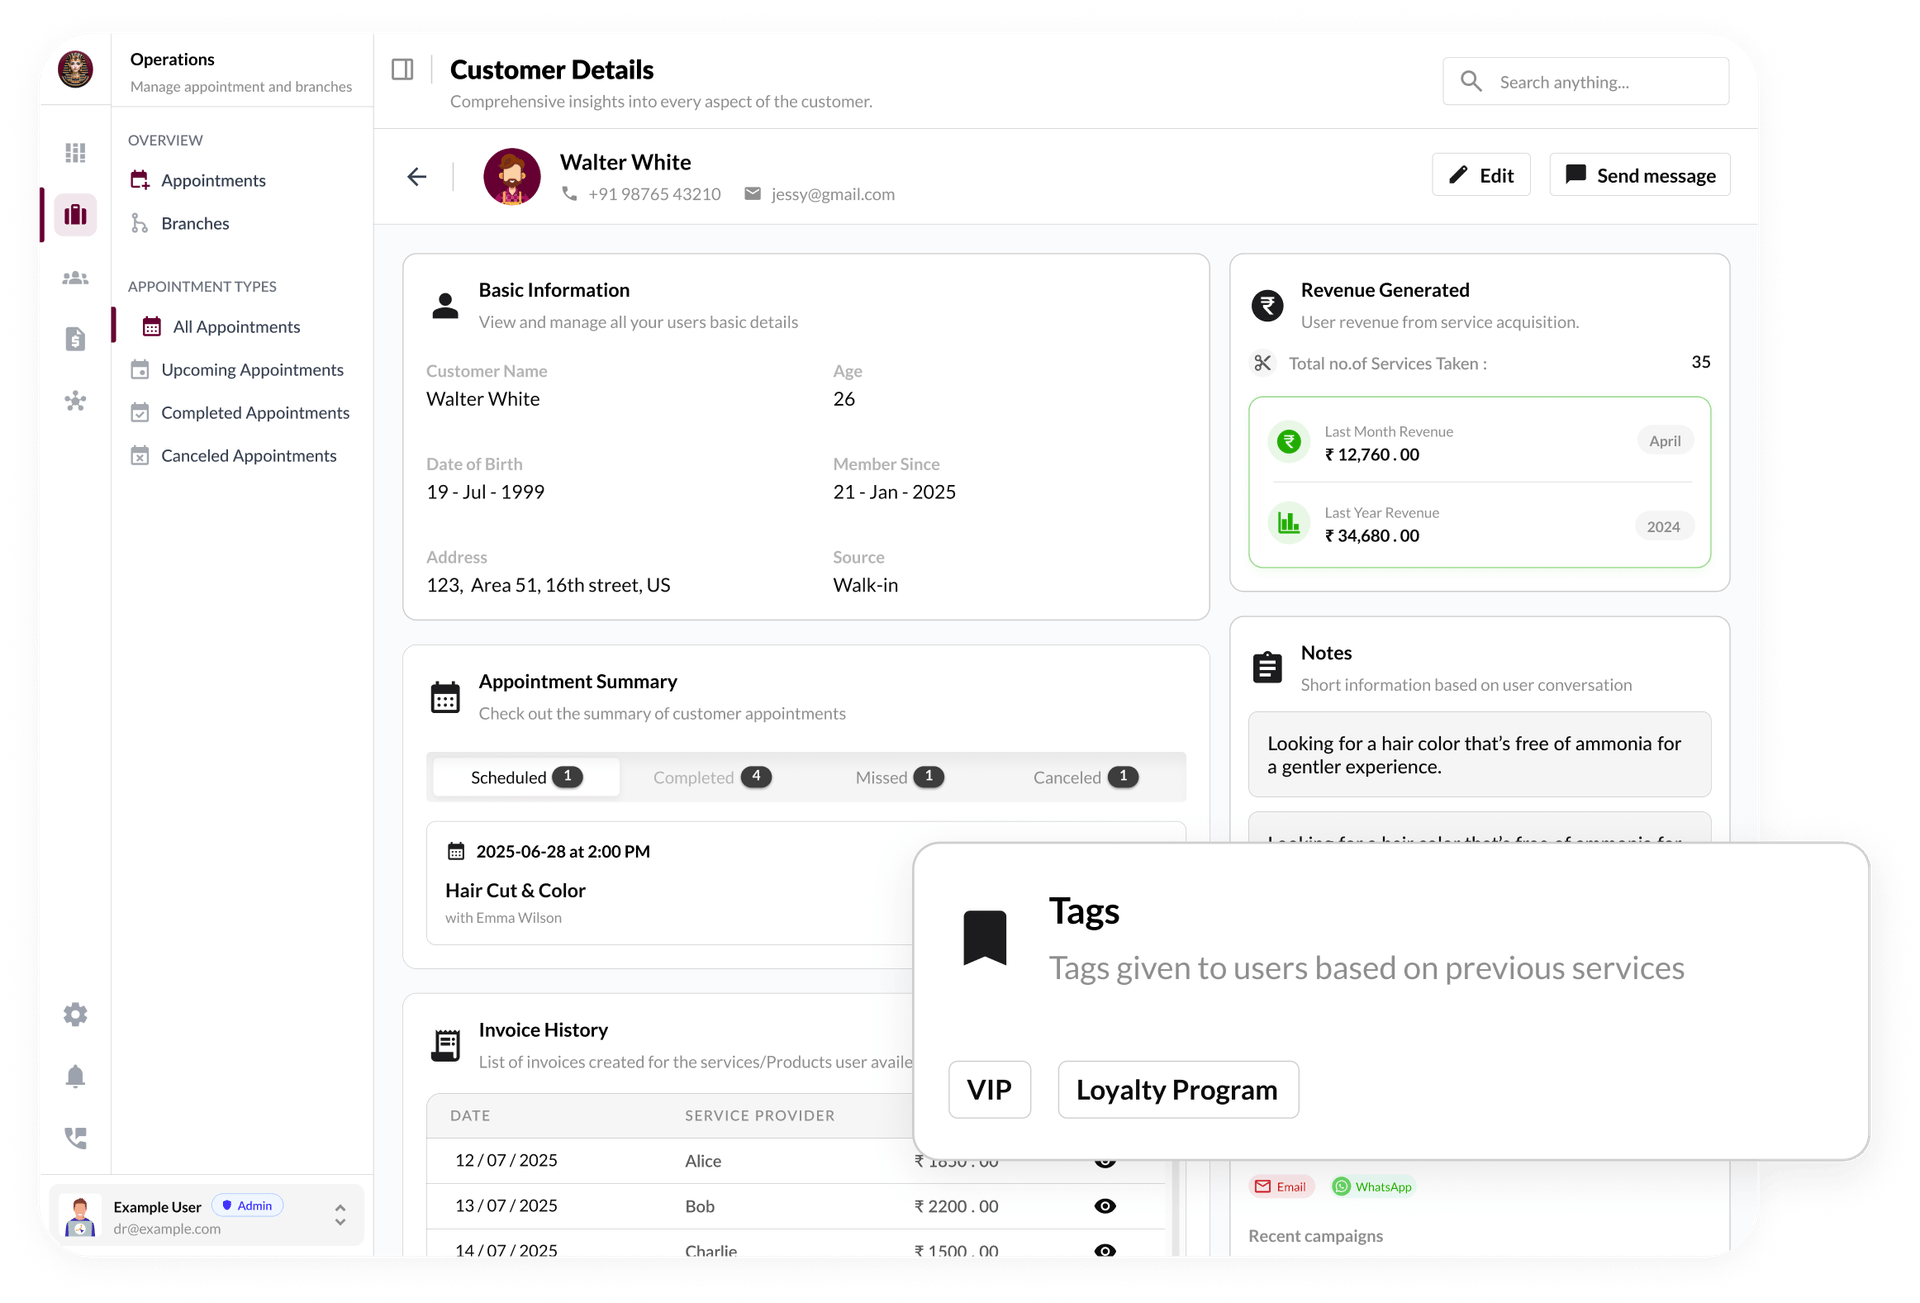Click the Send message button
The height and width of the screenshot is (1303, 1920).
click(1638, 174)
